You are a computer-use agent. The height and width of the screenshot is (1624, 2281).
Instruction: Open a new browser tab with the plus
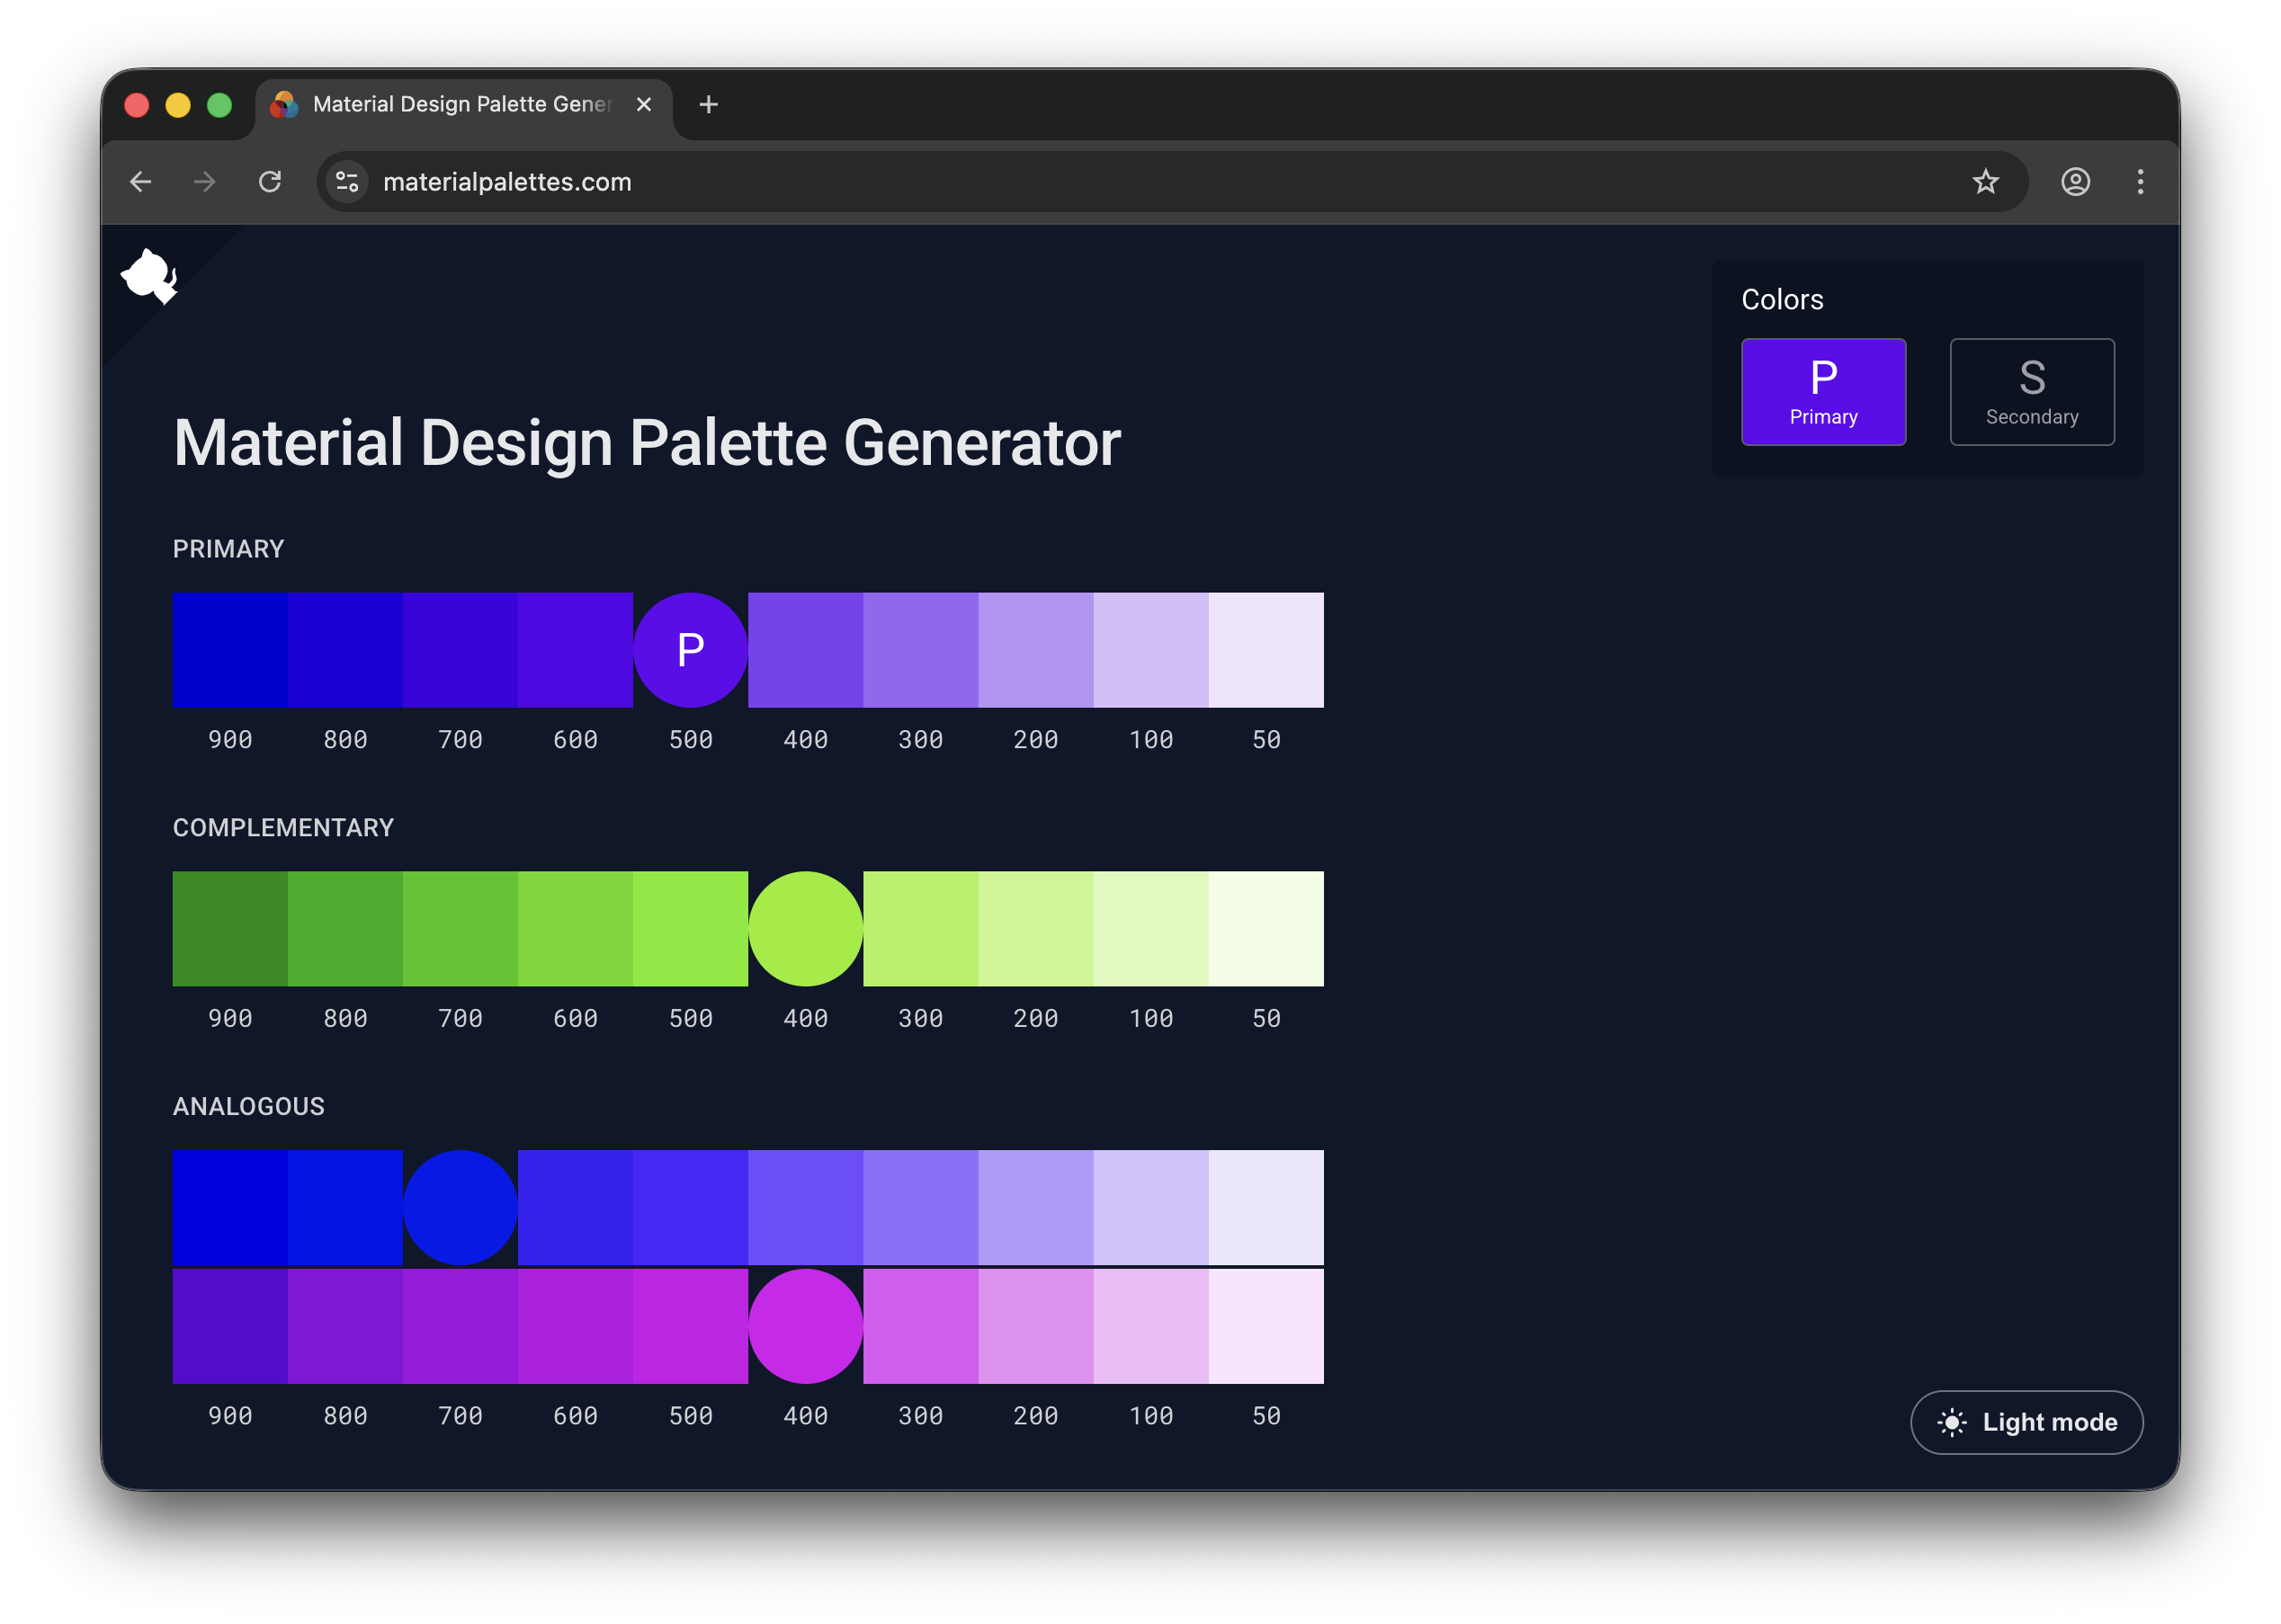(x=709, y=103)
